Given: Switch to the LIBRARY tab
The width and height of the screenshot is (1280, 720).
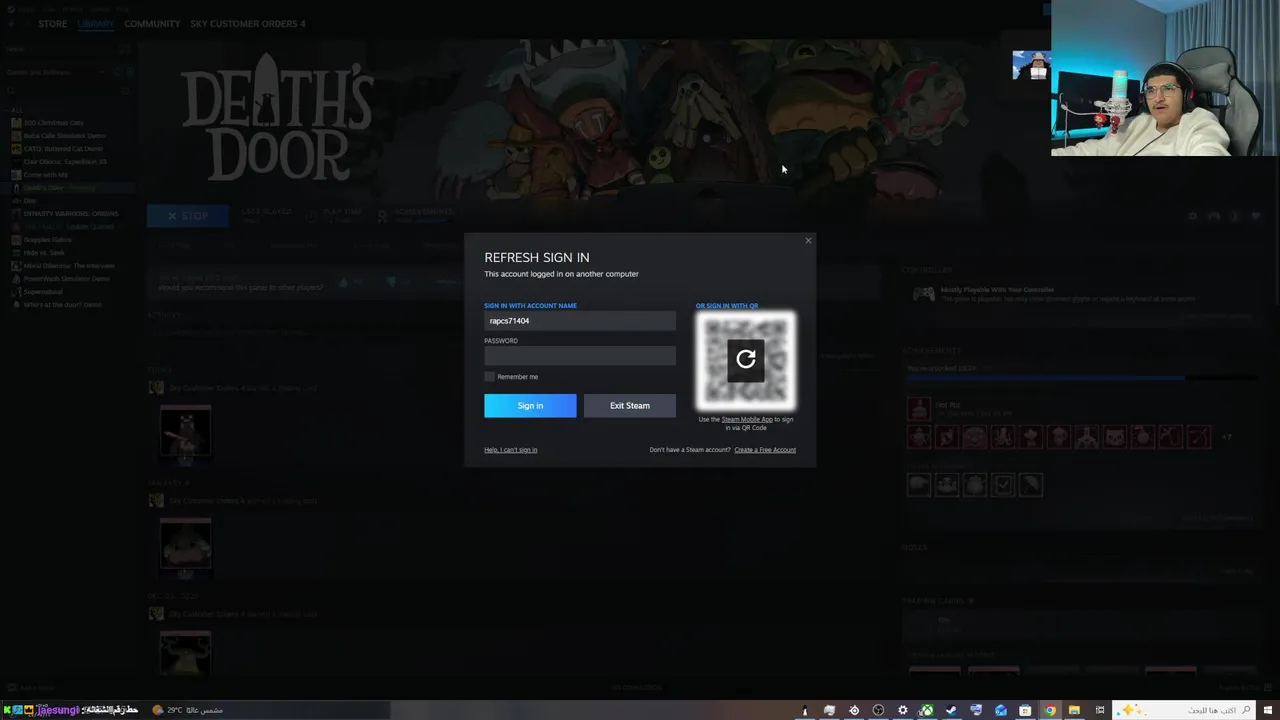Looking at the screenshot, I should click(x=96, y=23).
